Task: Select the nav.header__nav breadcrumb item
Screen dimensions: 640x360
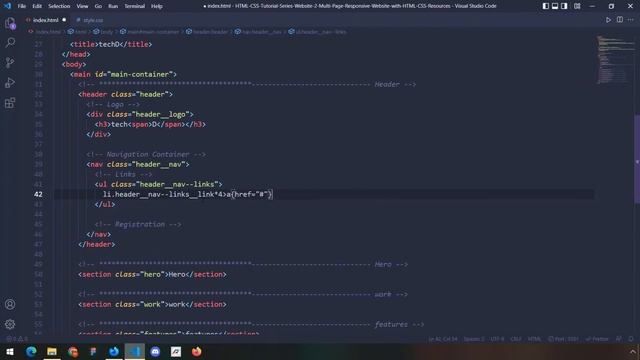Action: coord(258,31)
